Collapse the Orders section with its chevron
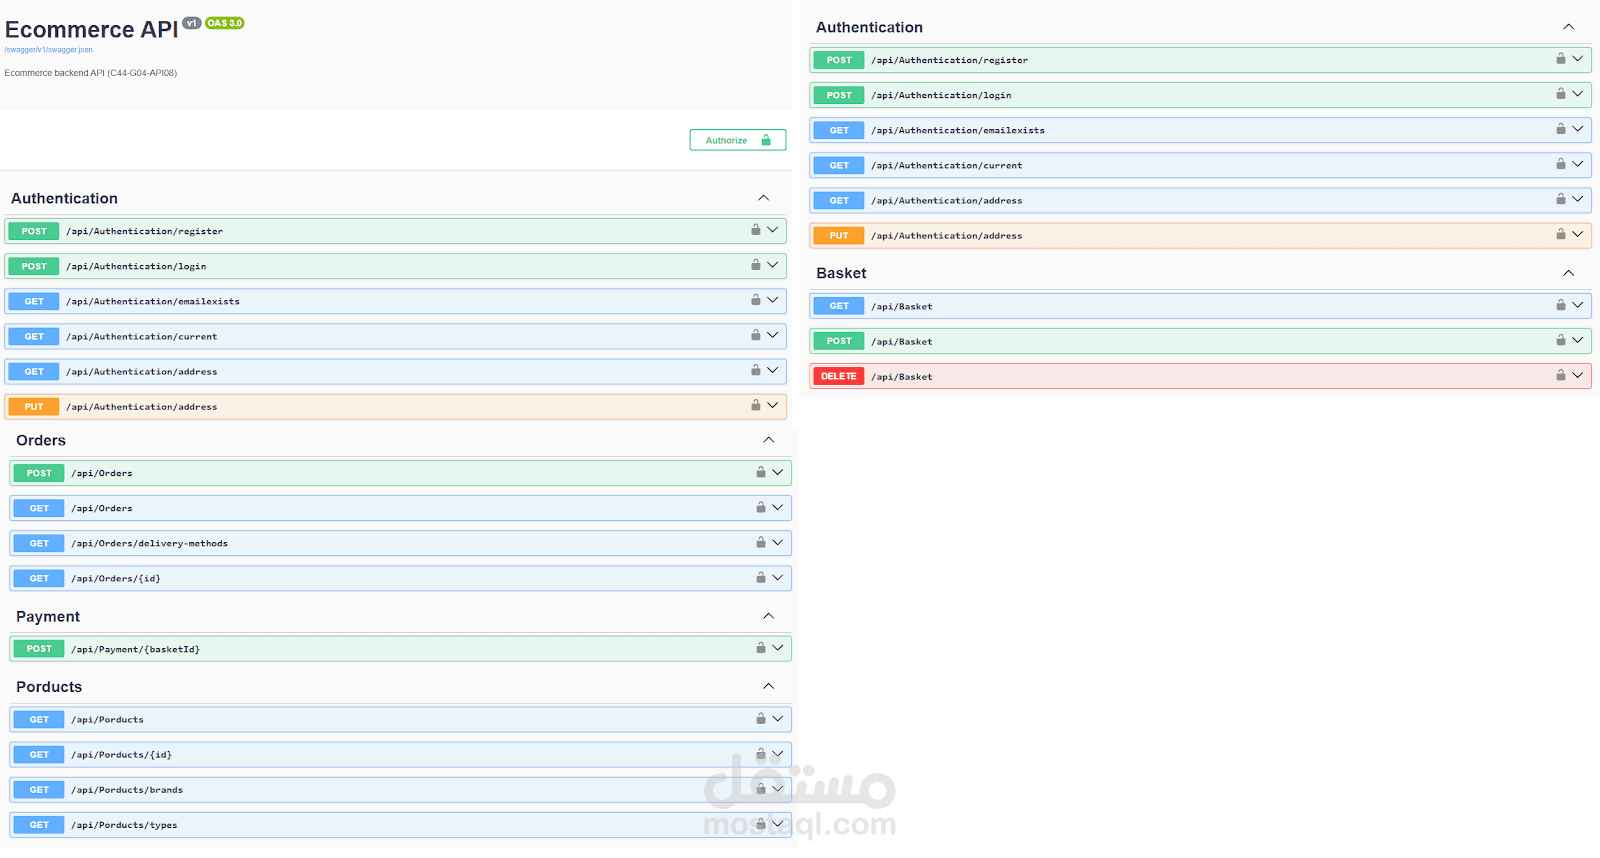The width and height of the screenshot is (1600, 858). click(x=768, y=440)
